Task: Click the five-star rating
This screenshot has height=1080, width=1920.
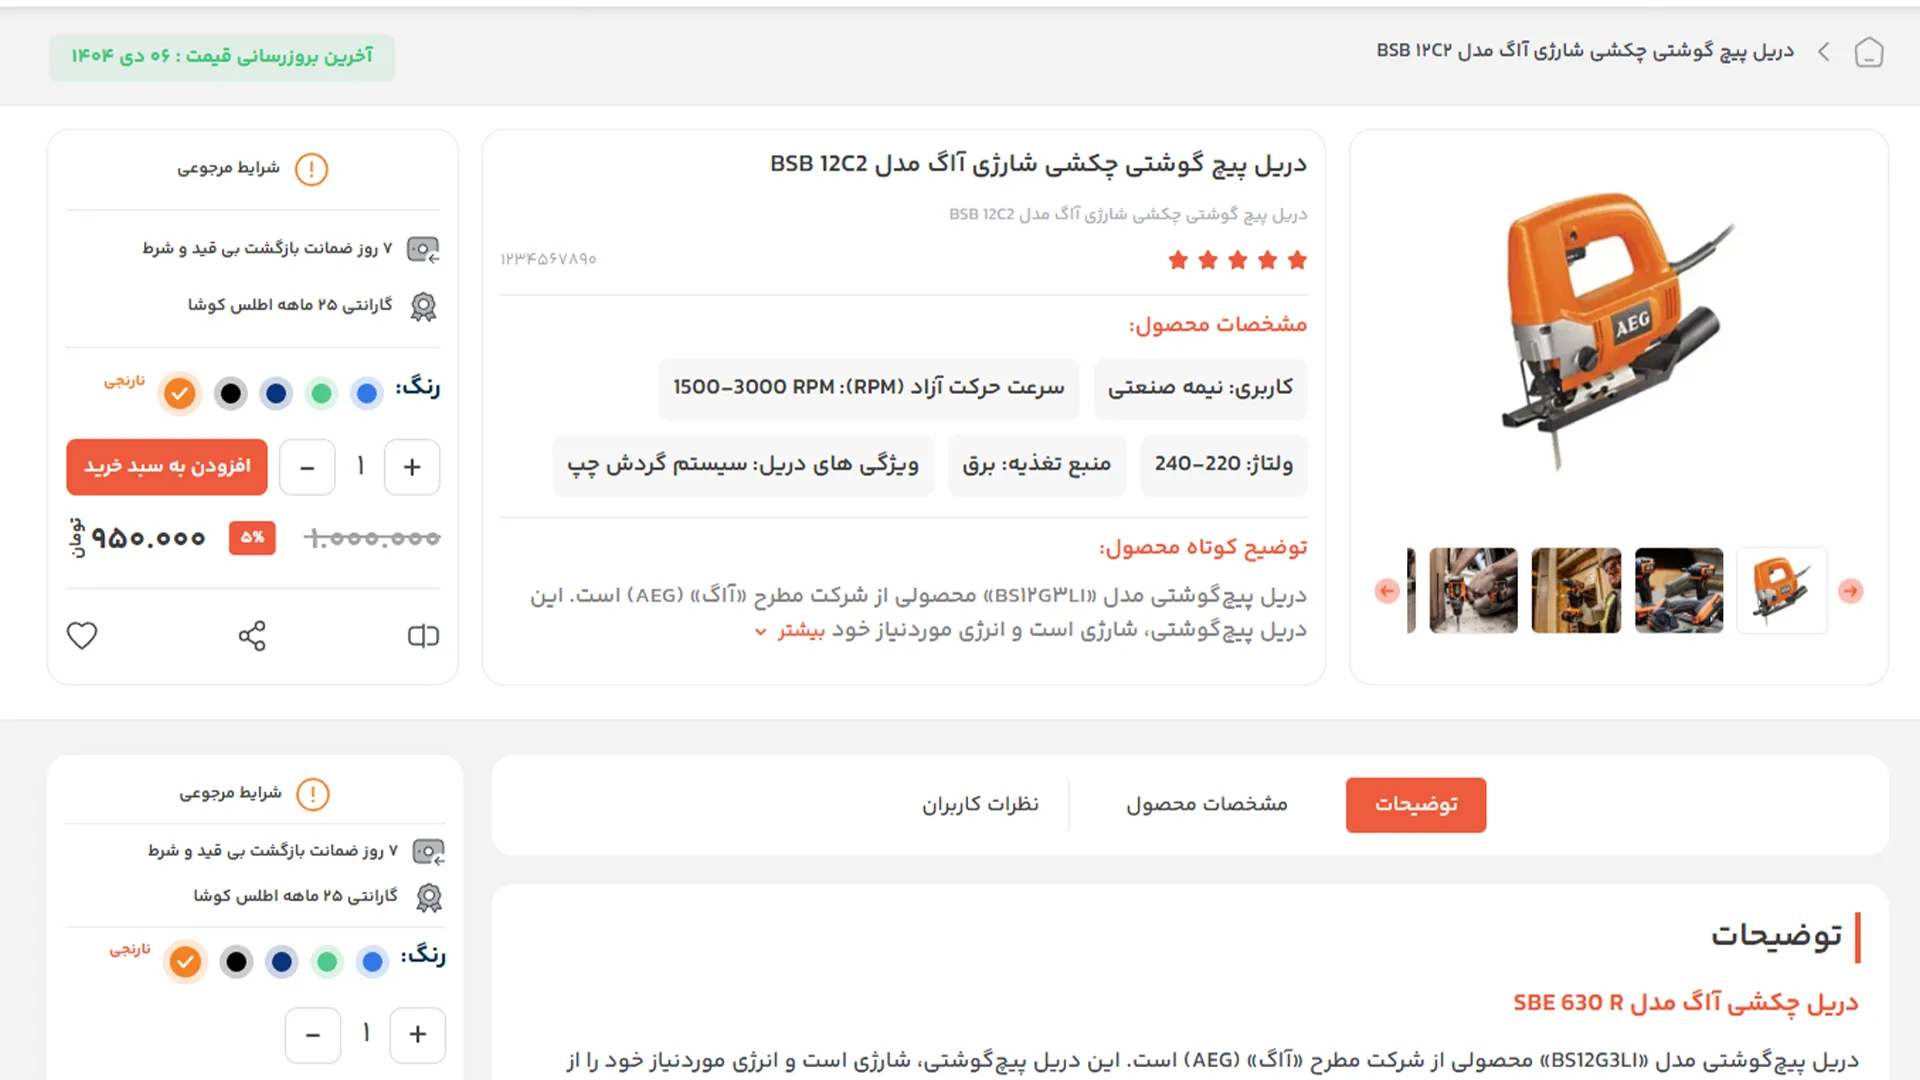Action: [x=1238, y=260]
